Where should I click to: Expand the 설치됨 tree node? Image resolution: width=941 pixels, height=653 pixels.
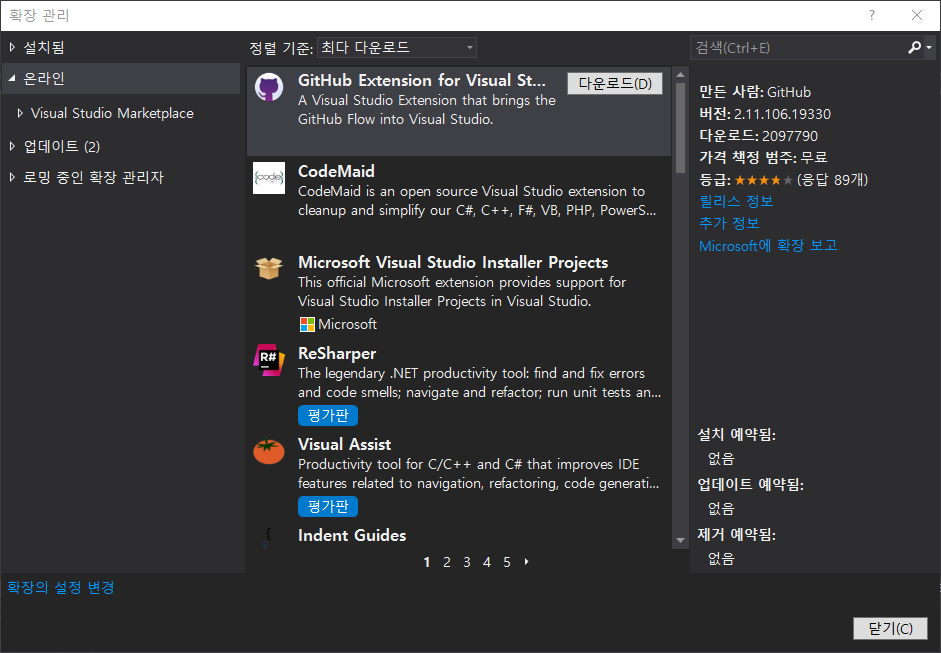click(12, 47)
